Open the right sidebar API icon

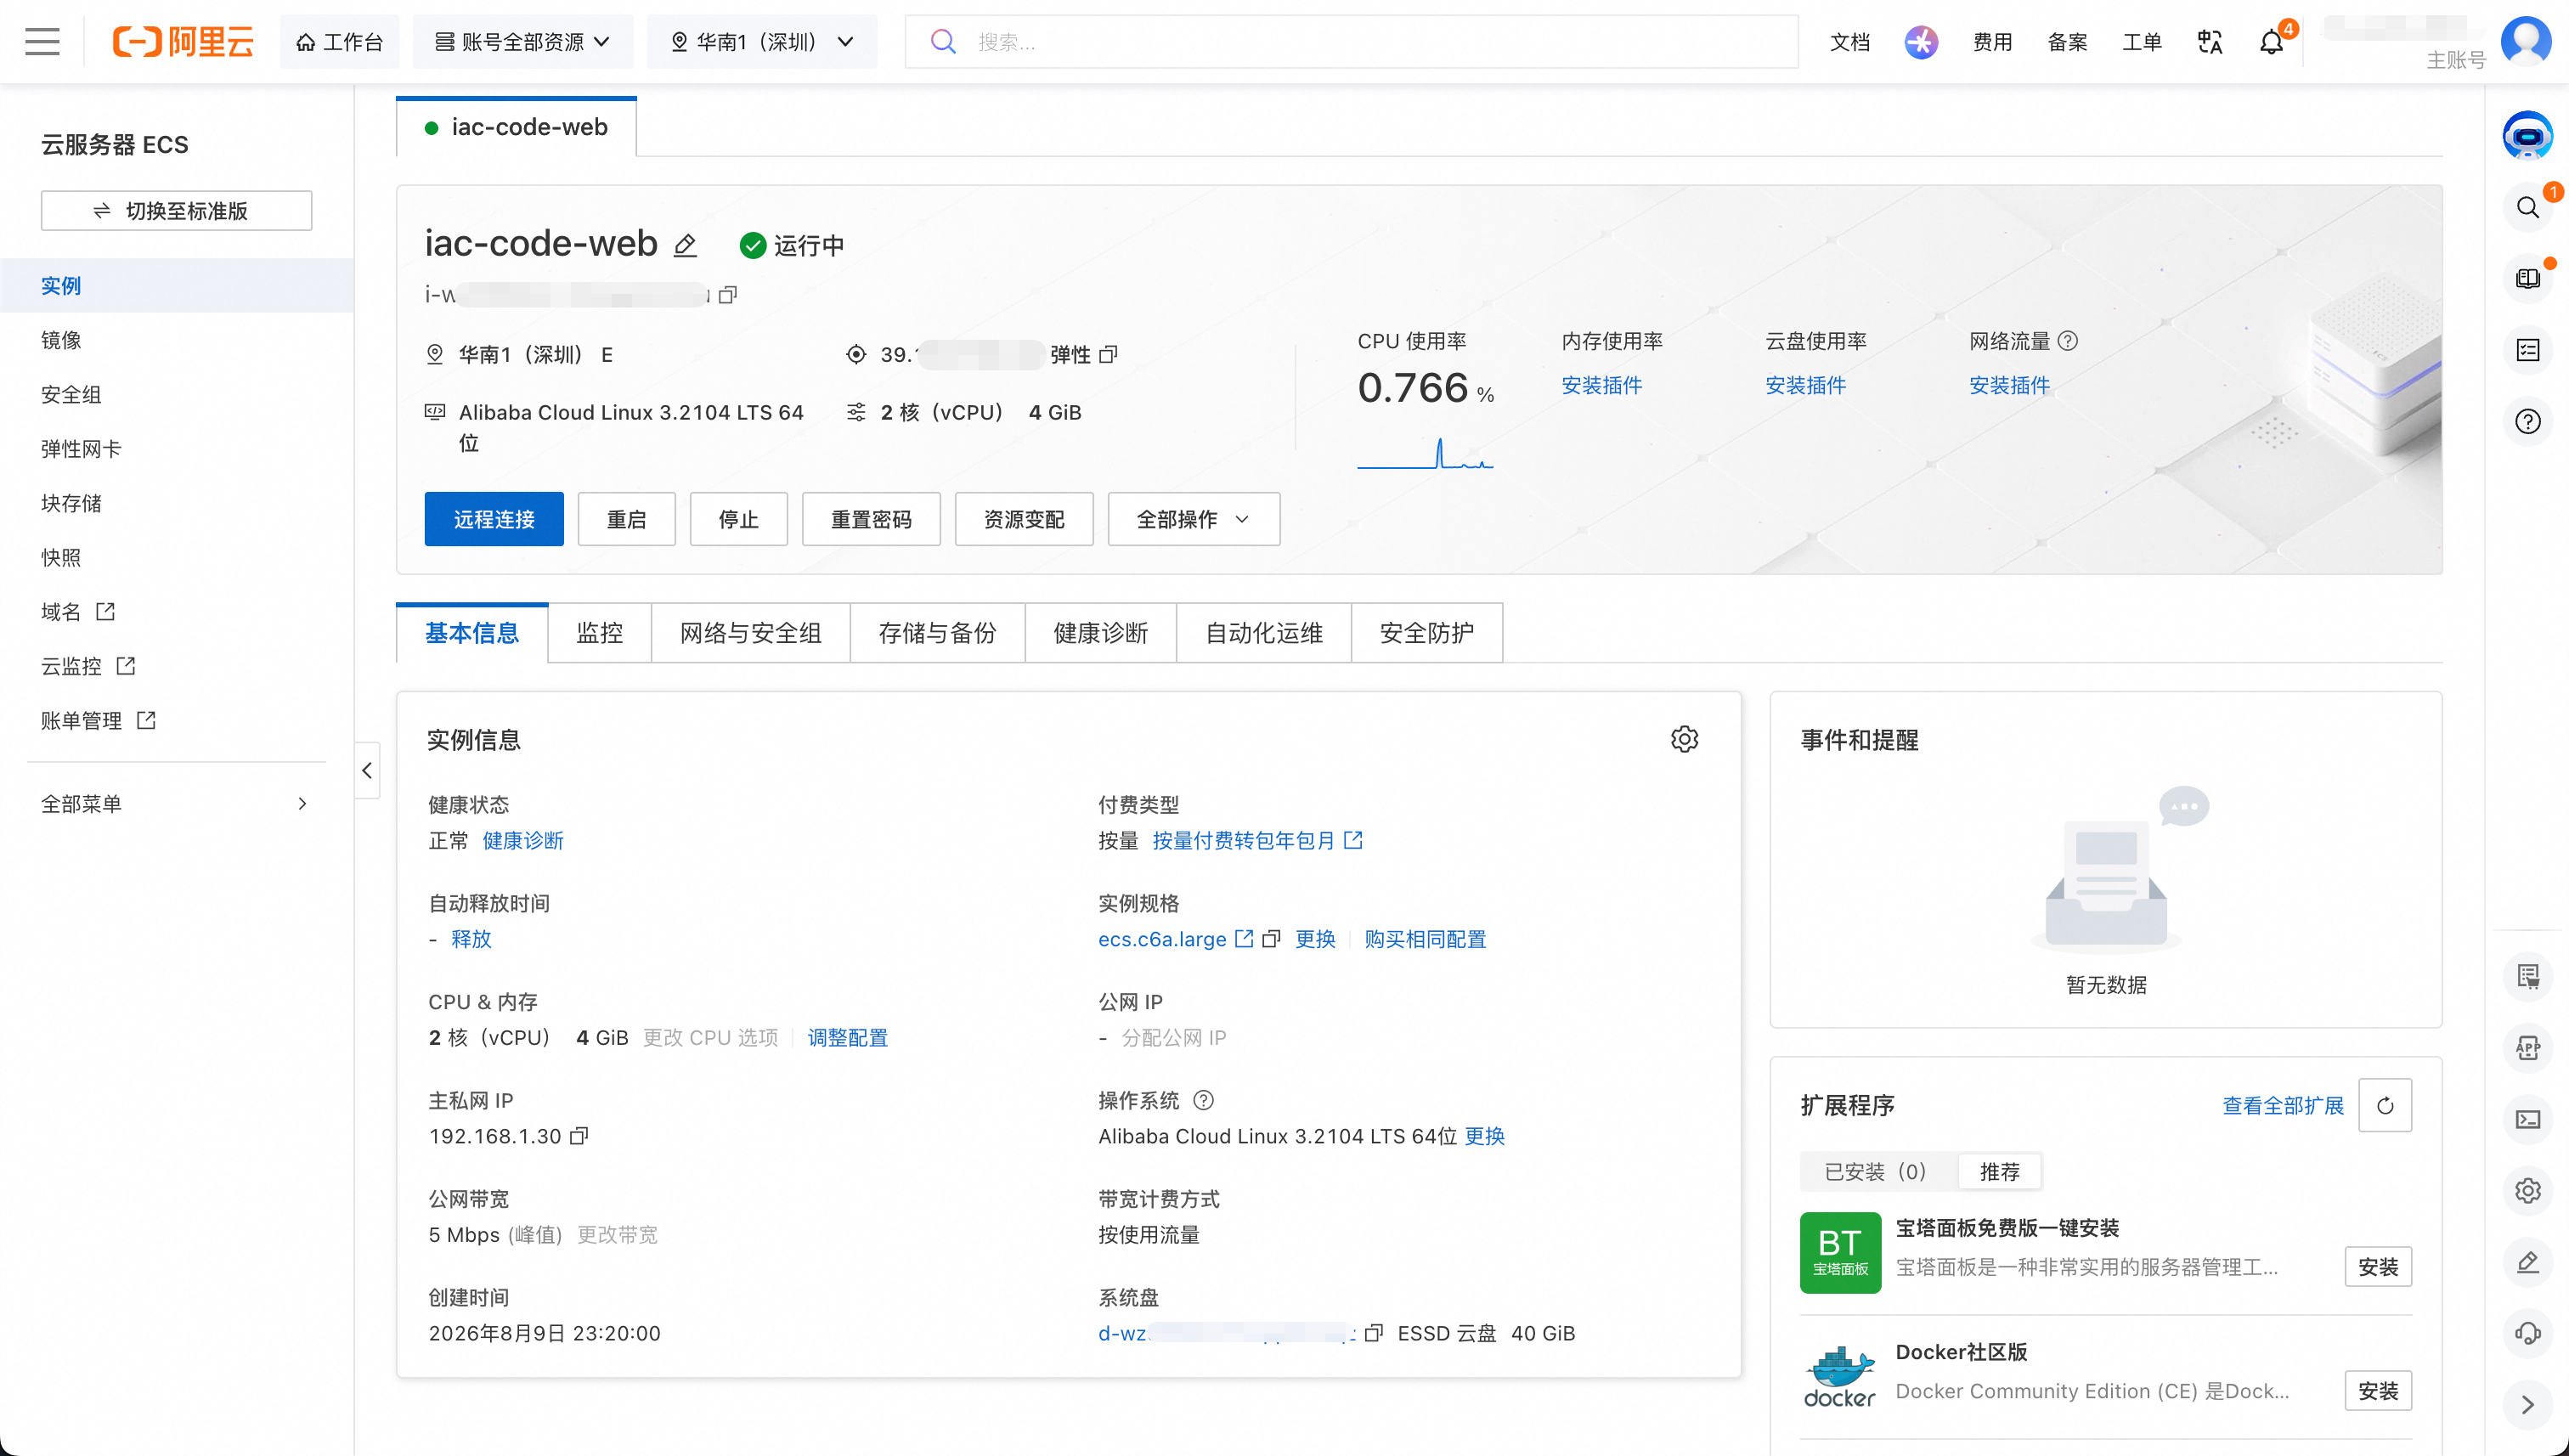(2527, 1047)
